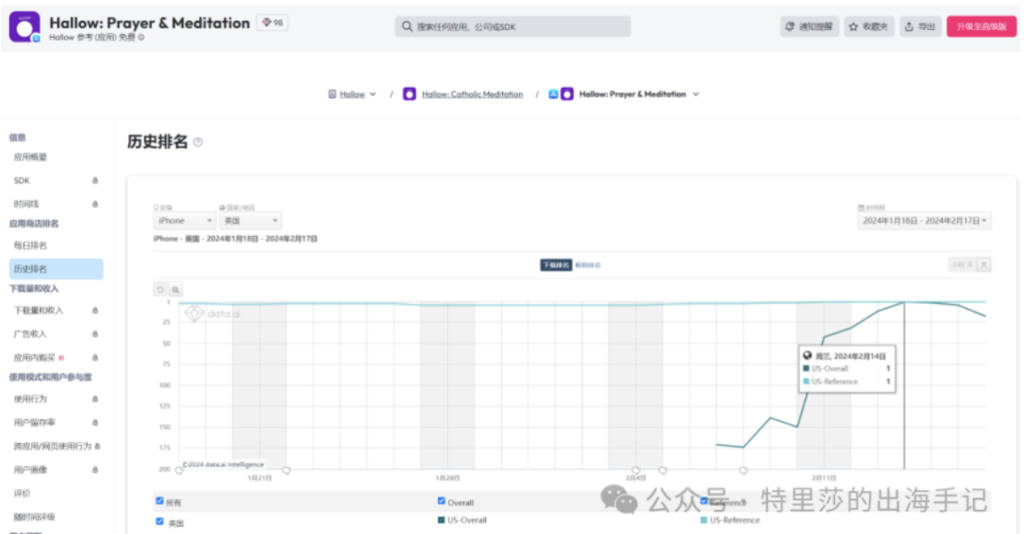
Task: Click the star favorites icon button
Action: pos(853,27)
